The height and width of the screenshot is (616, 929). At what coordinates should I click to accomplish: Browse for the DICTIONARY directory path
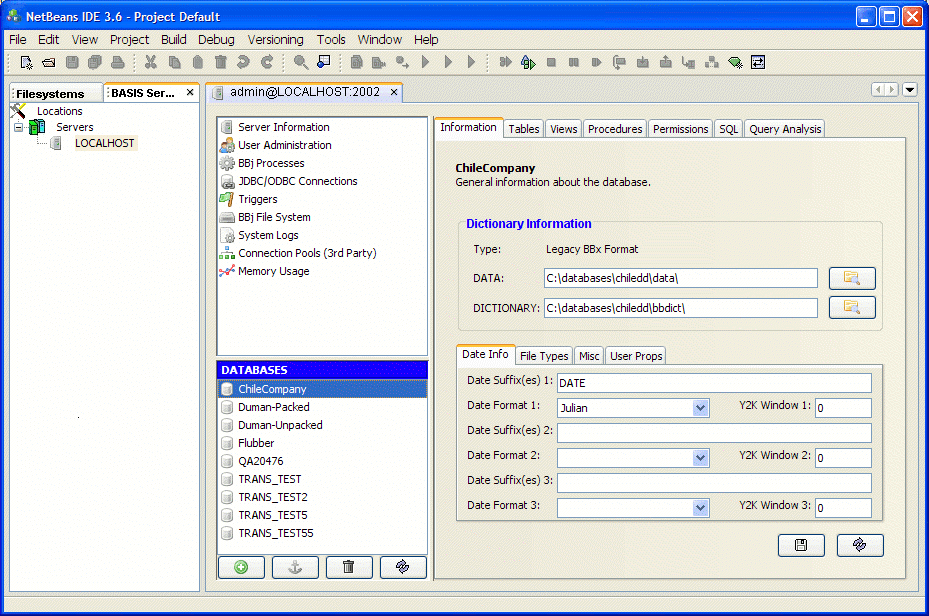(x=852, y=308)
